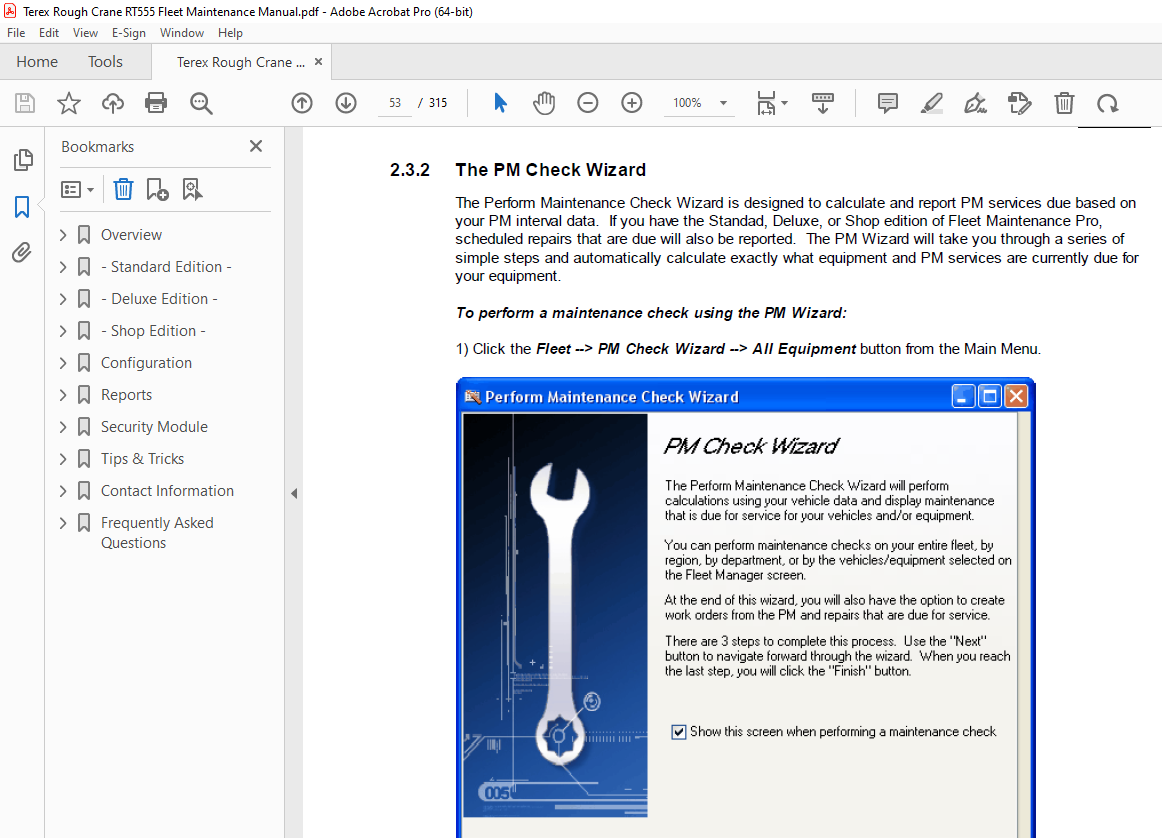Expand the Security Module bookmark
The height and width of the screenshot is (838, 1162).
63,427
